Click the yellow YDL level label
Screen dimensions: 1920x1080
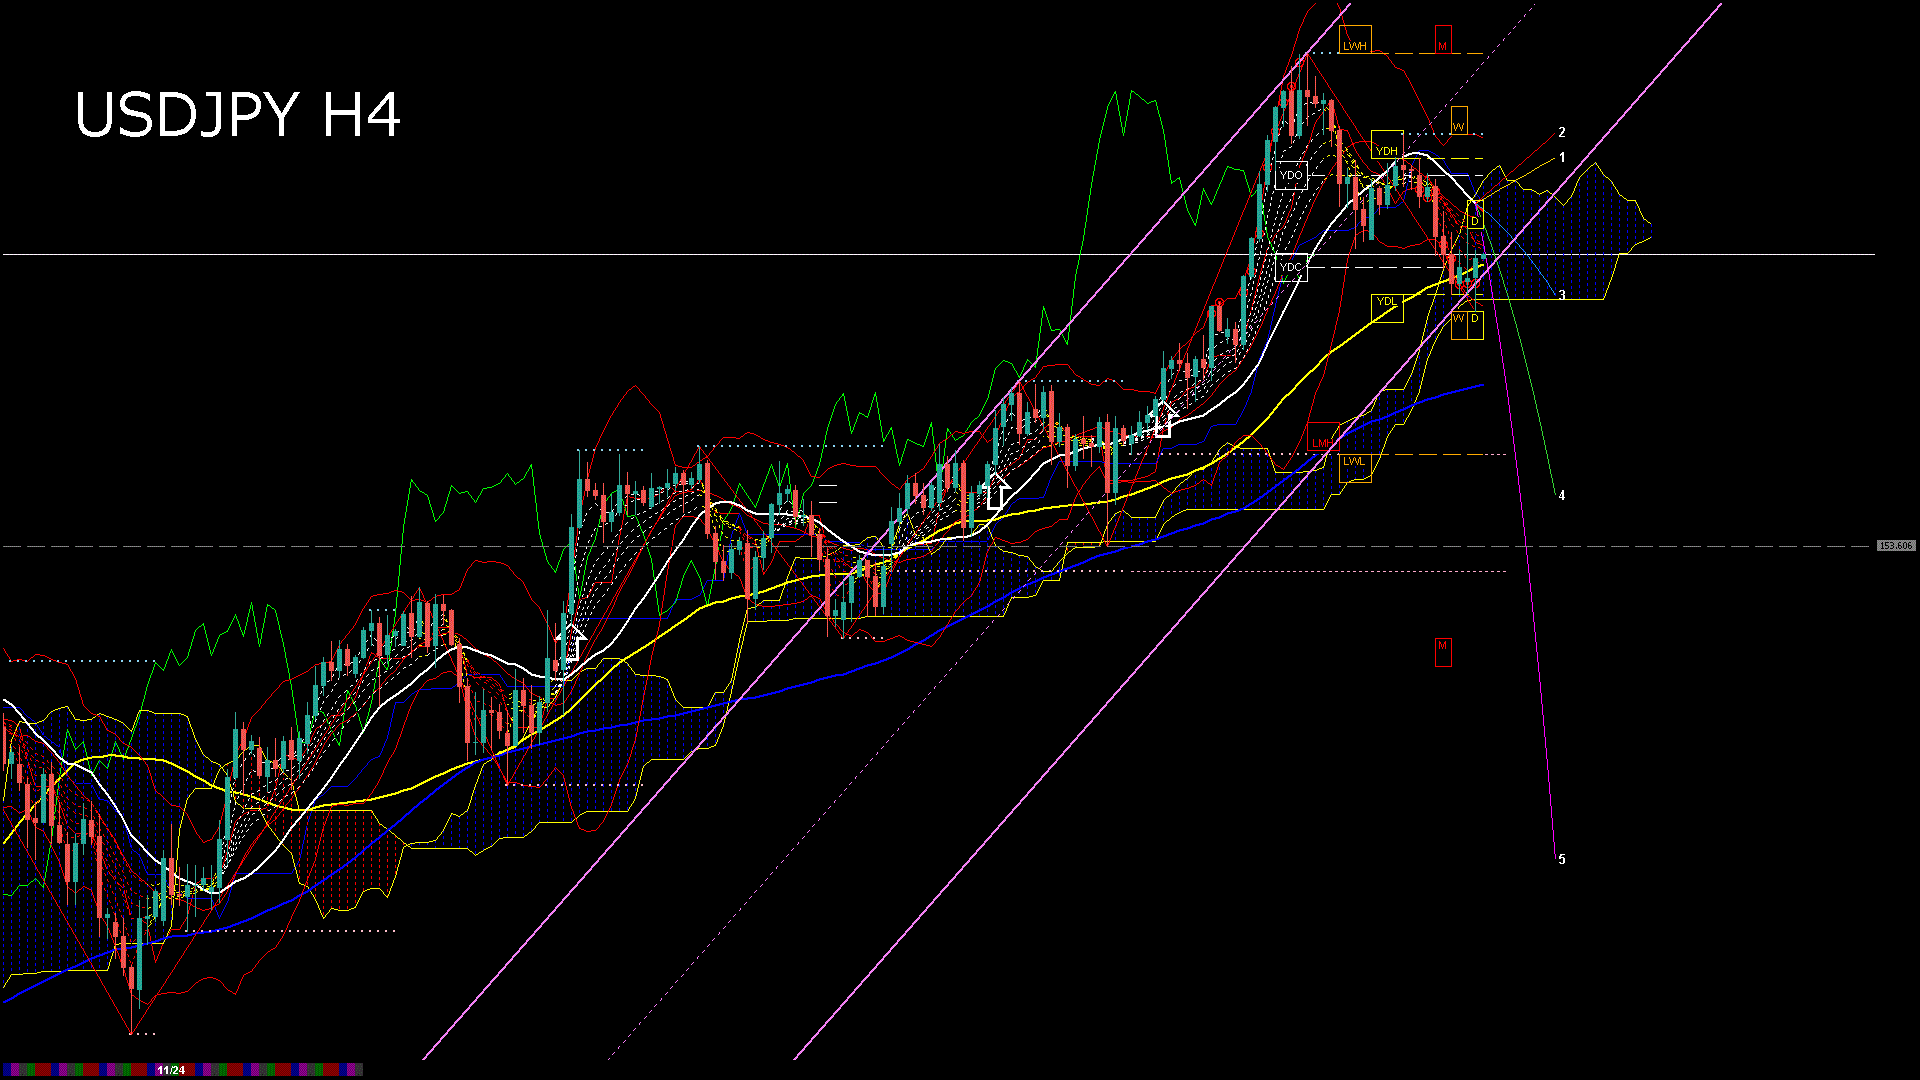[1386, 302]
